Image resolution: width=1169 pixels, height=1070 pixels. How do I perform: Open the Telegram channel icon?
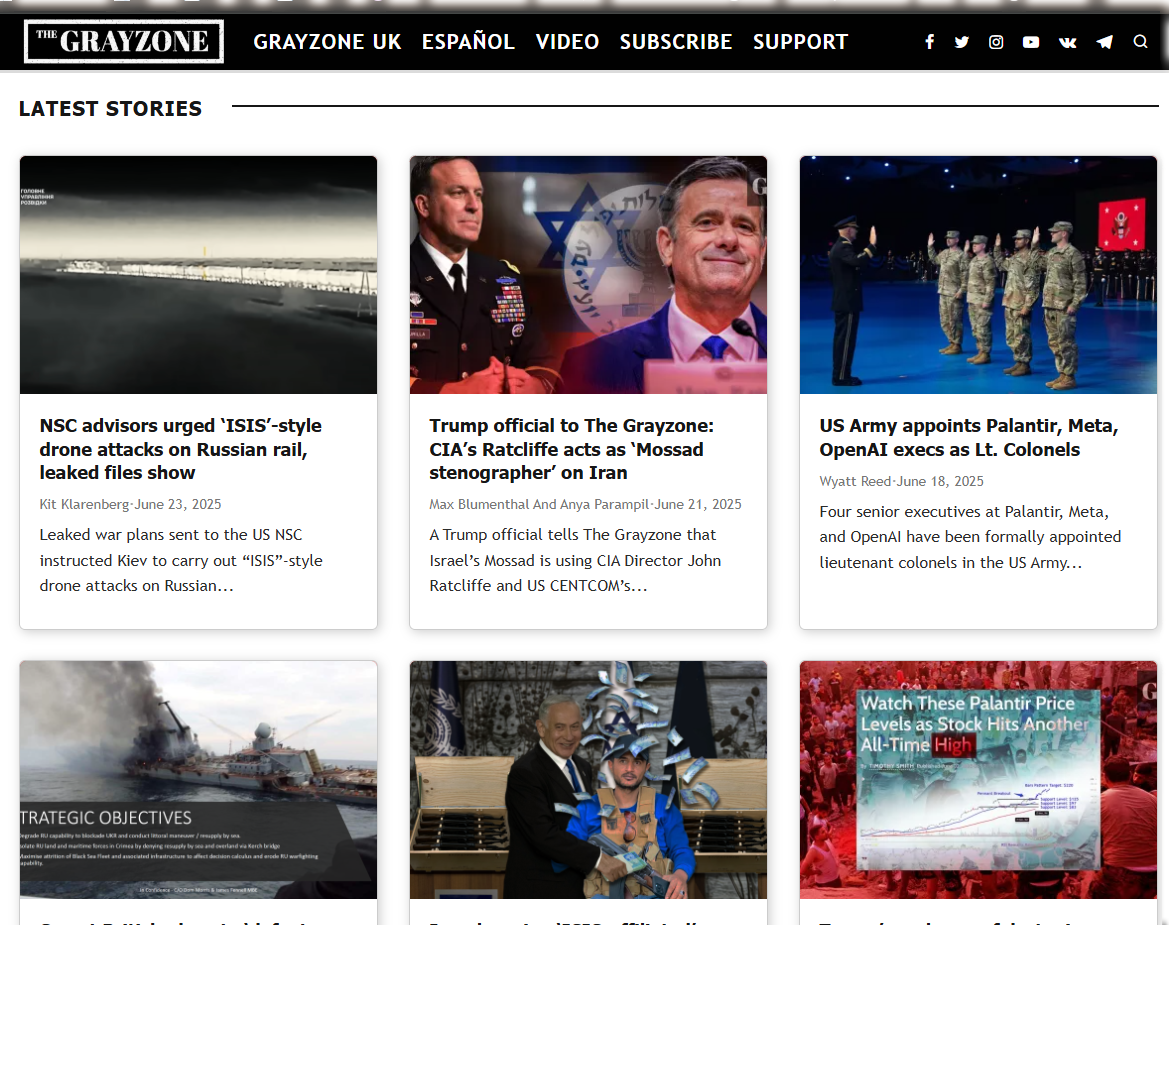(x=1104, y=42)
